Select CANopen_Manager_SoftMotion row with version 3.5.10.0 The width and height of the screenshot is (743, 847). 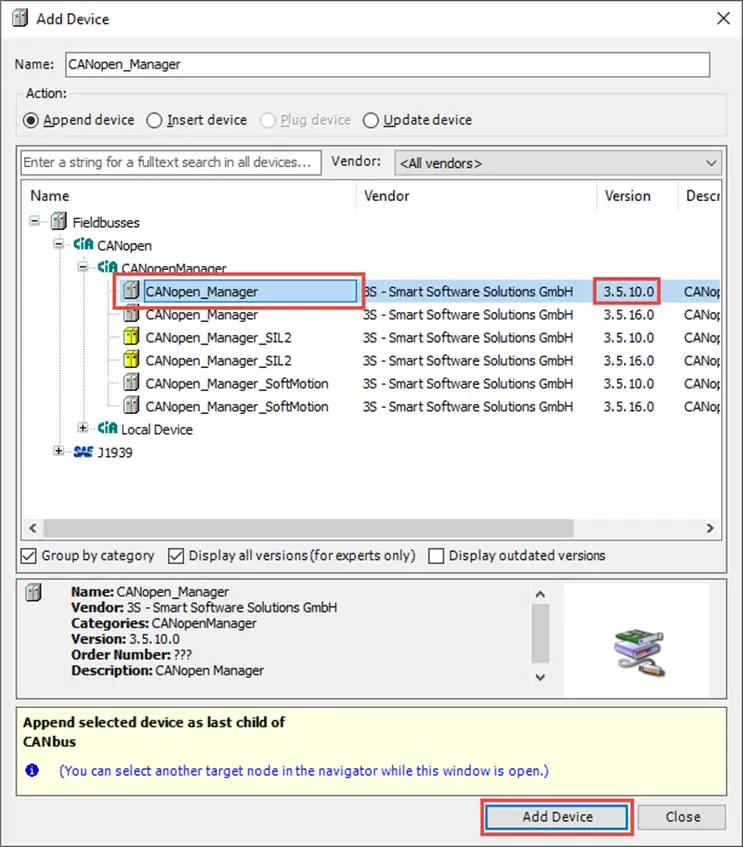(371, 383)
